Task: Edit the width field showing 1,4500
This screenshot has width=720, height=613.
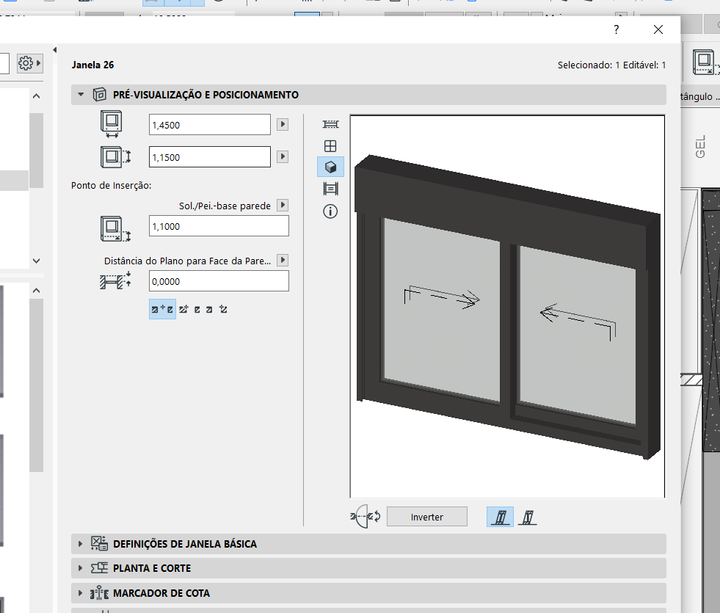Action: click(210, 125)
